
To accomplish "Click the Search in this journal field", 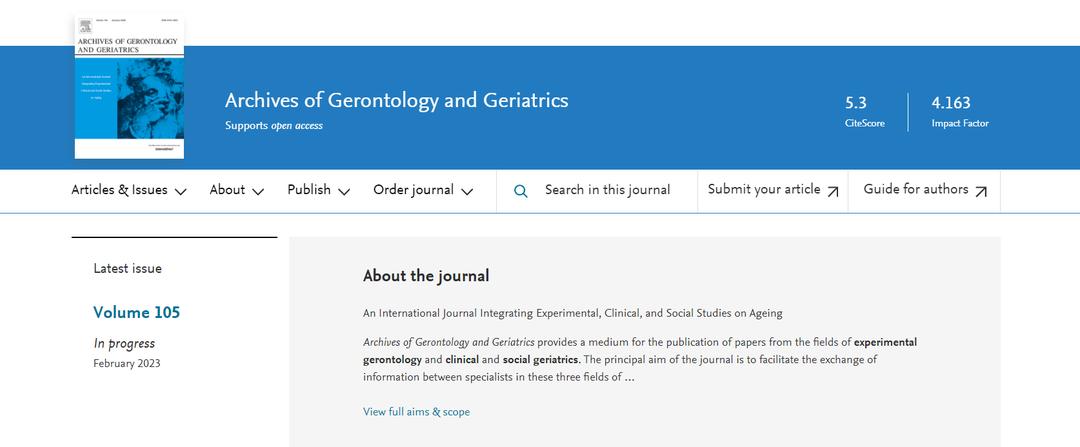I will [607, 190].
